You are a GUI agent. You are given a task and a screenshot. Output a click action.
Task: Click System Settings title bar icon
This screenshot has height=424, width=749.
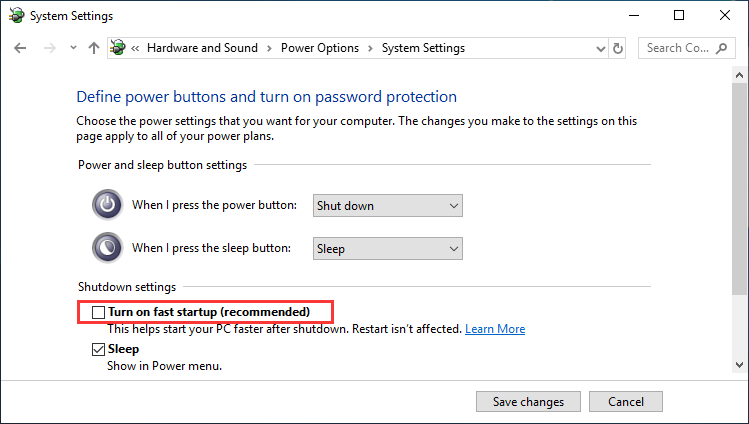(17, 16)
